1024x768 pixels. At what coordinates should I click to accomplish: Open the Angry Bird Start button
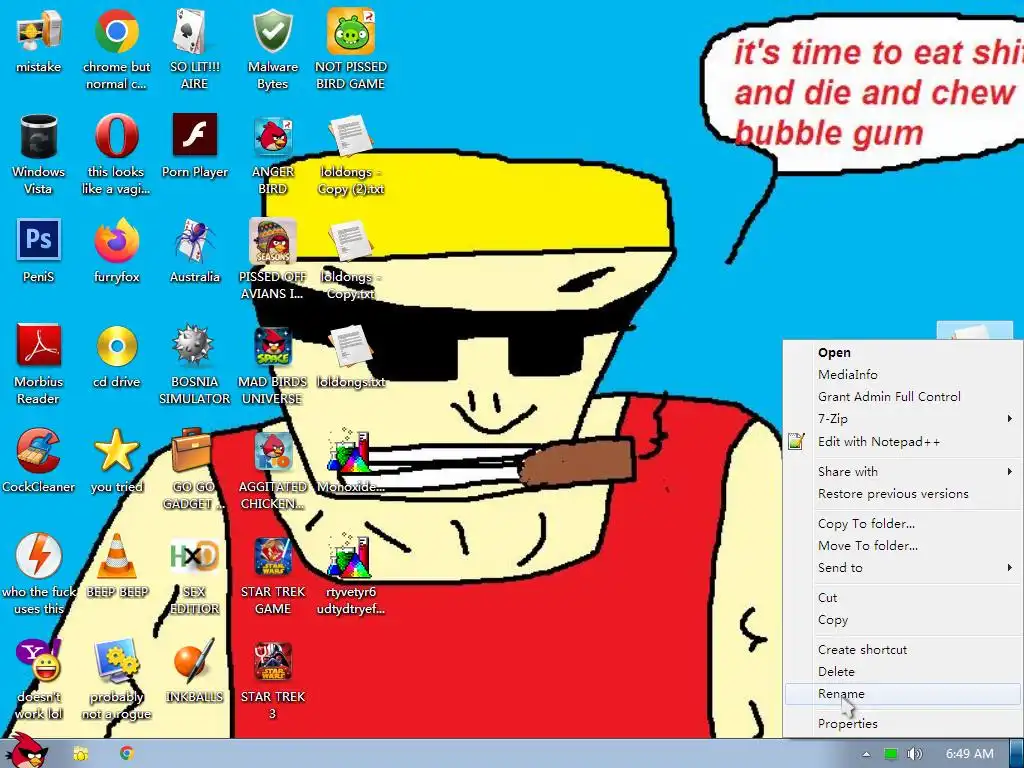click(x=27, y=751)
